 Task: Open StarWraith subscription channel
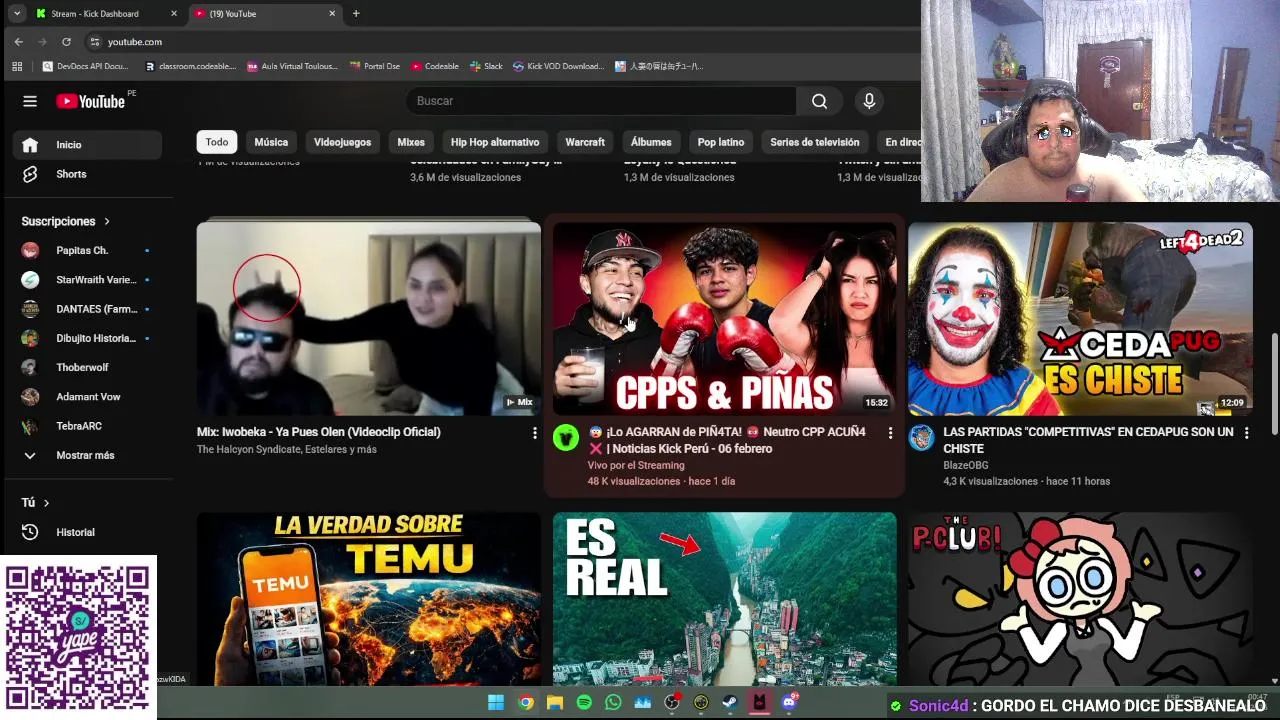(87, 280)
